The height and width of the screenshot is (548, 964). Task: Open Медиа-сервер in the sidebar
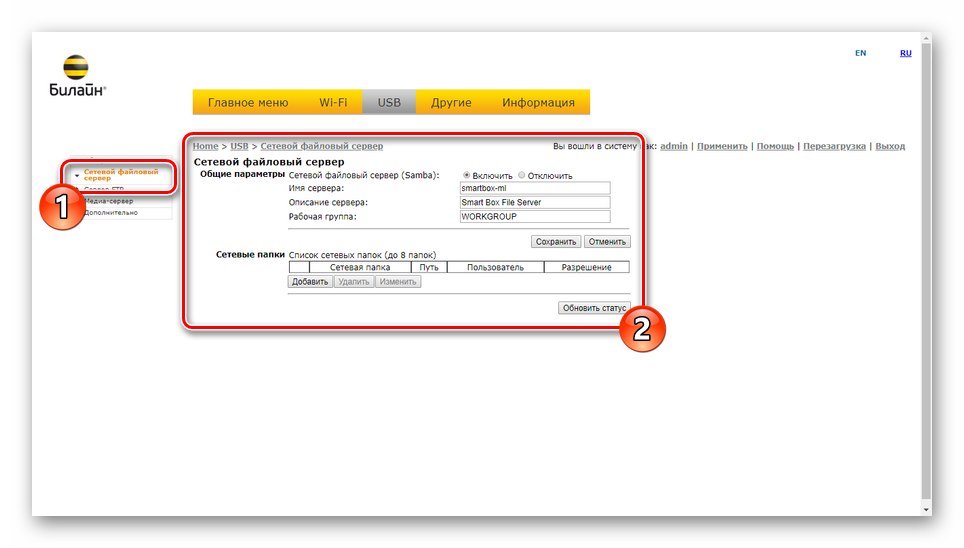coord(108,201)
